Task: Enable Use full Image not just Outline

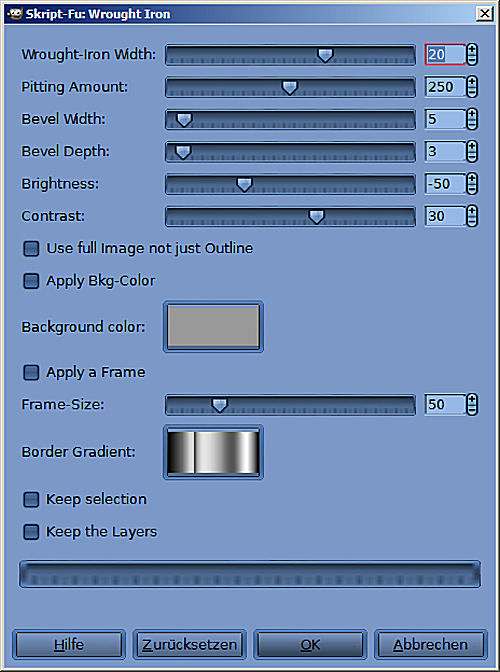Action: click(x=31, y=249)
